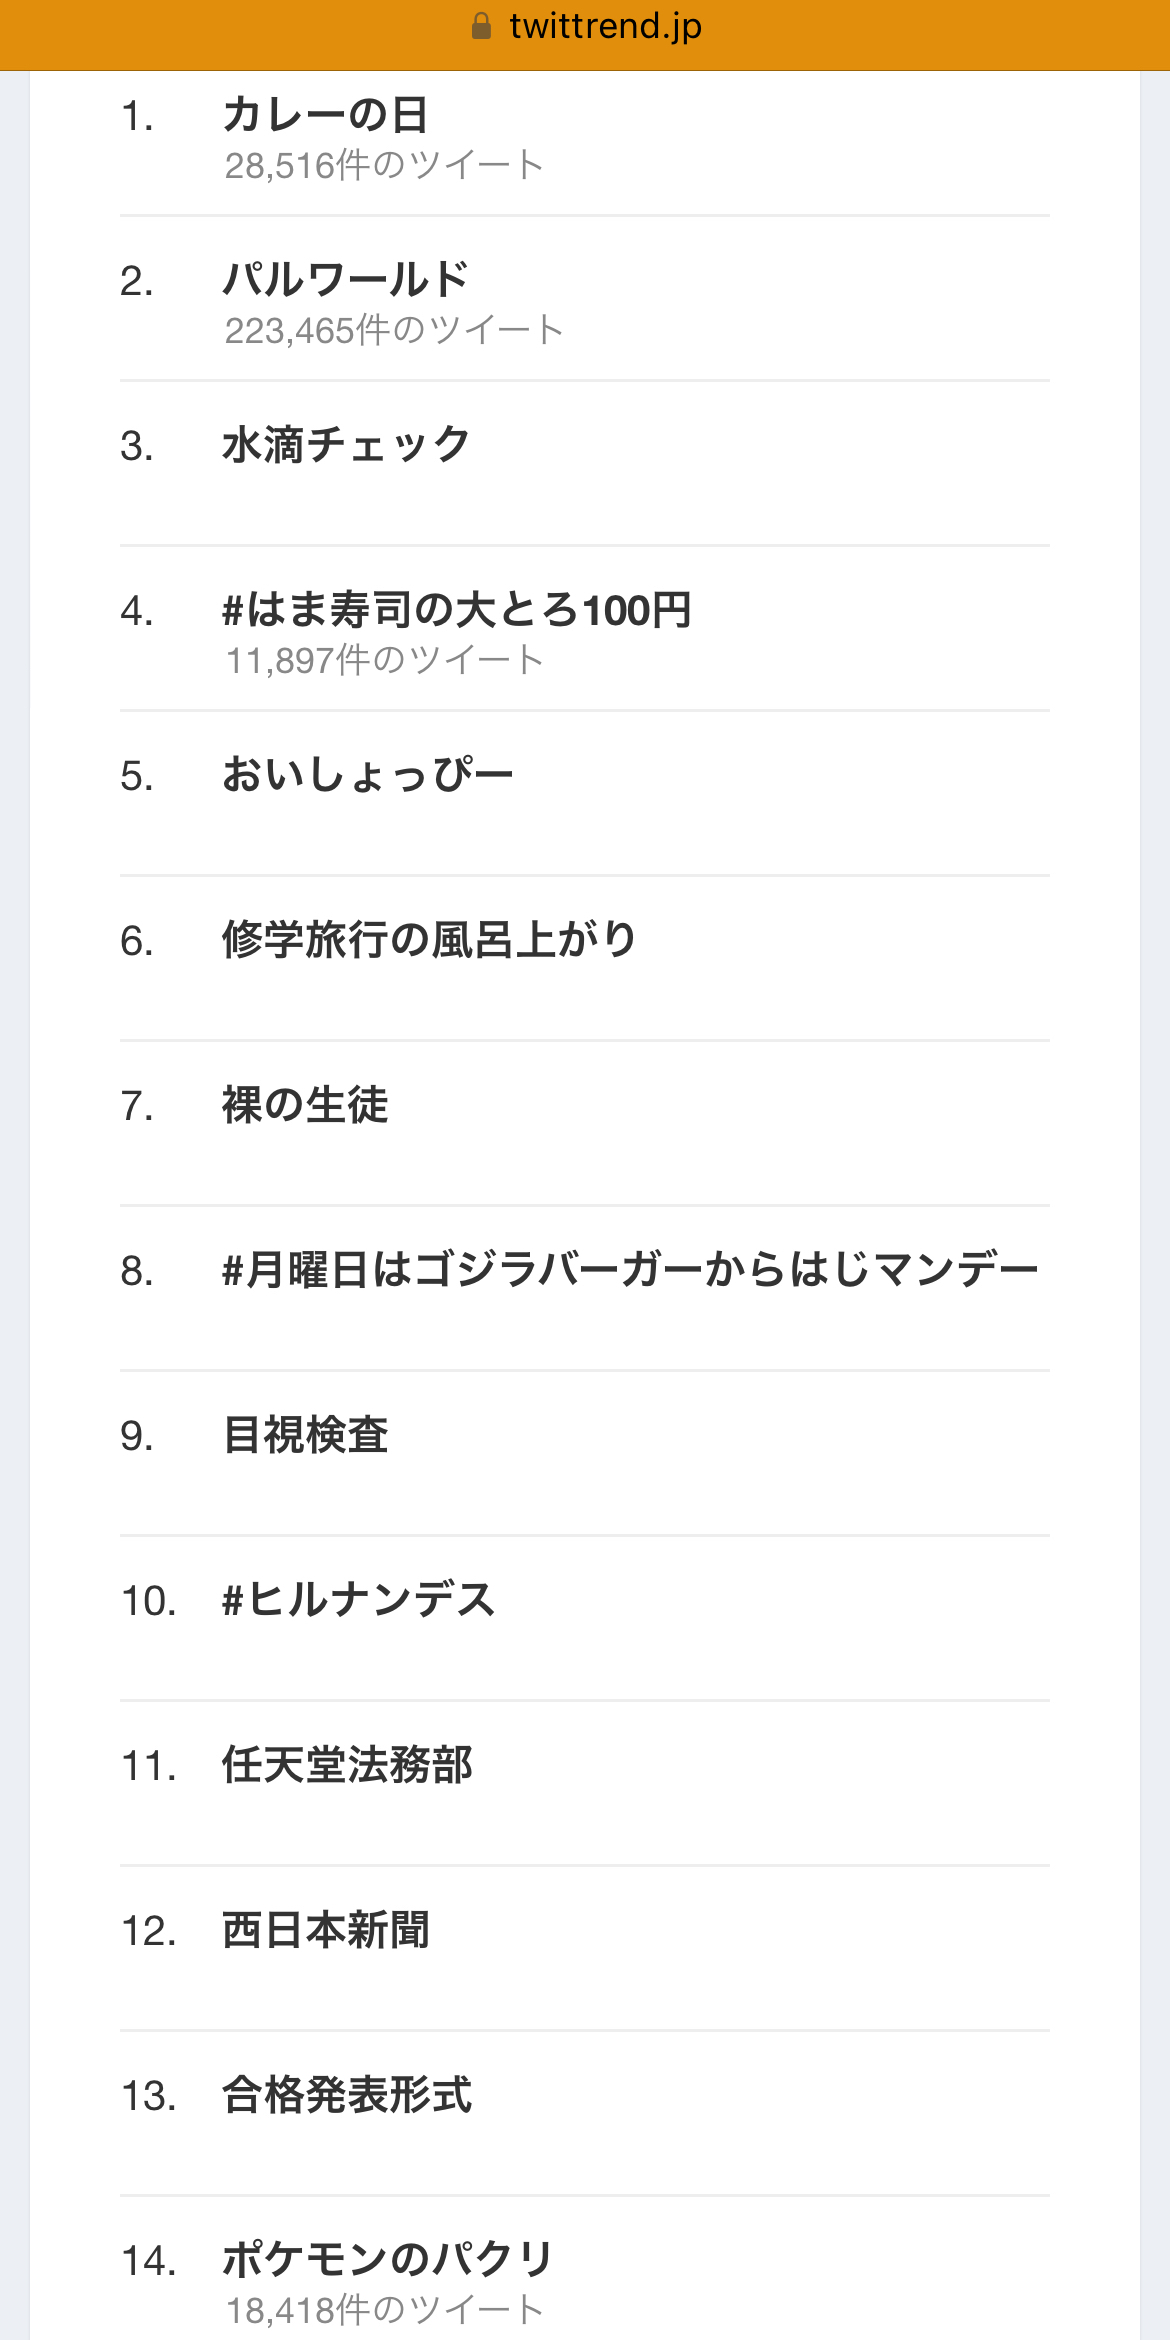Open hashtag #月曜日はゴジラバーガーからはじマンデー

tap(631, 1270)
